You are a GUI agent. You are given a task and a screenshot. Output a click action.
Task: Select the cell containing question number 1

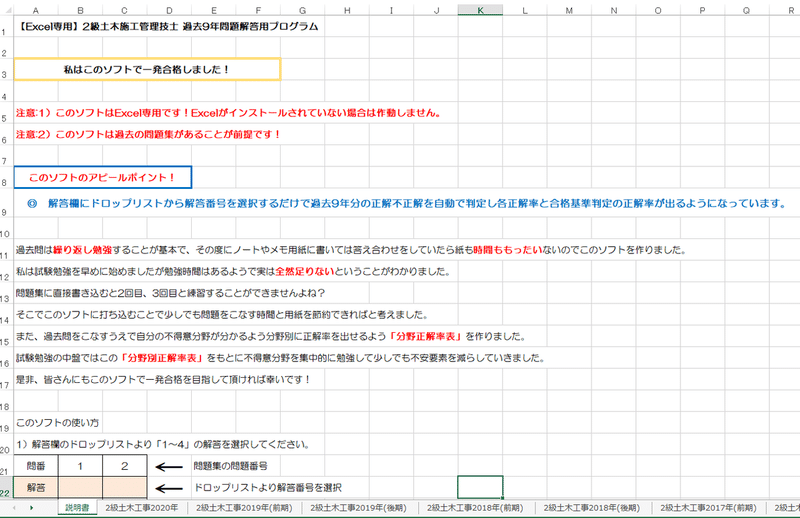pyautogui.click(x=80, y=466)
